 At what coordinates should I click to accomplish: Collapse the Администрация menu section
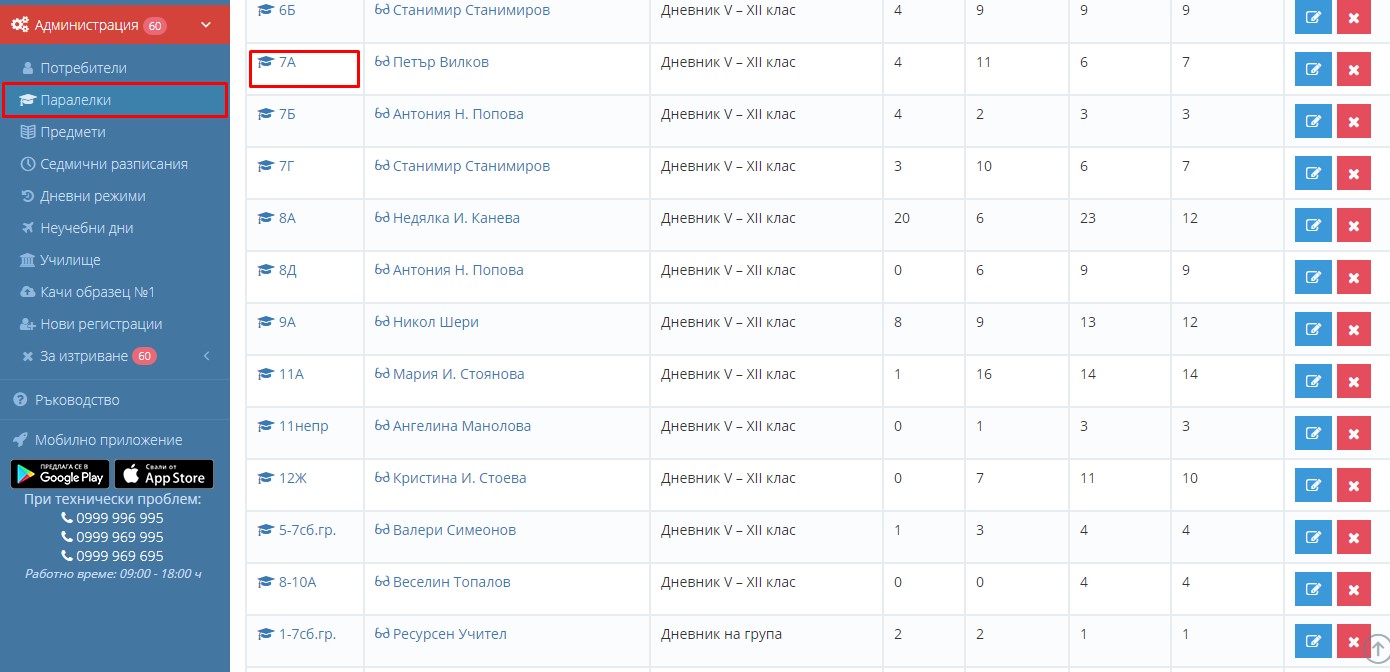pyautogui.click(x=205, y=25)
